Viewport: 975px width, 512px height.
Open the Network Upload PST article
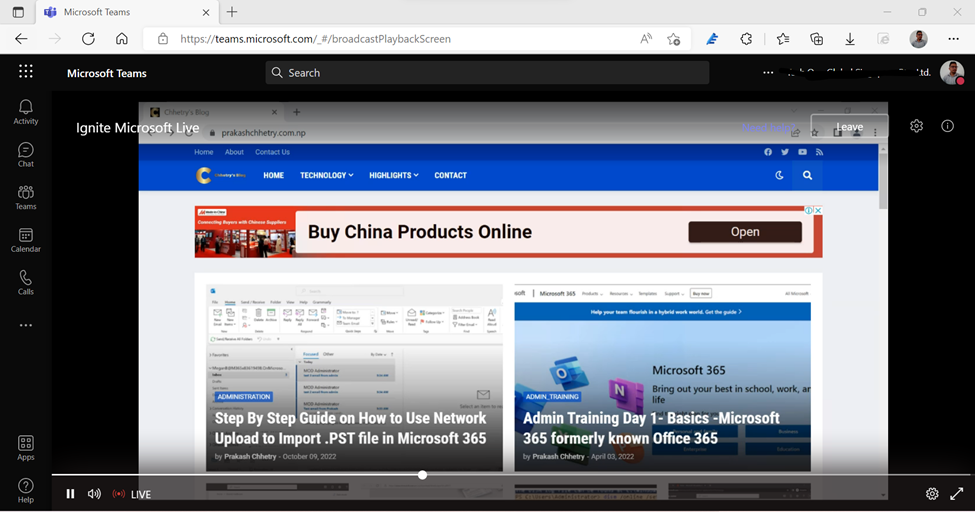(x=350, y=428)
